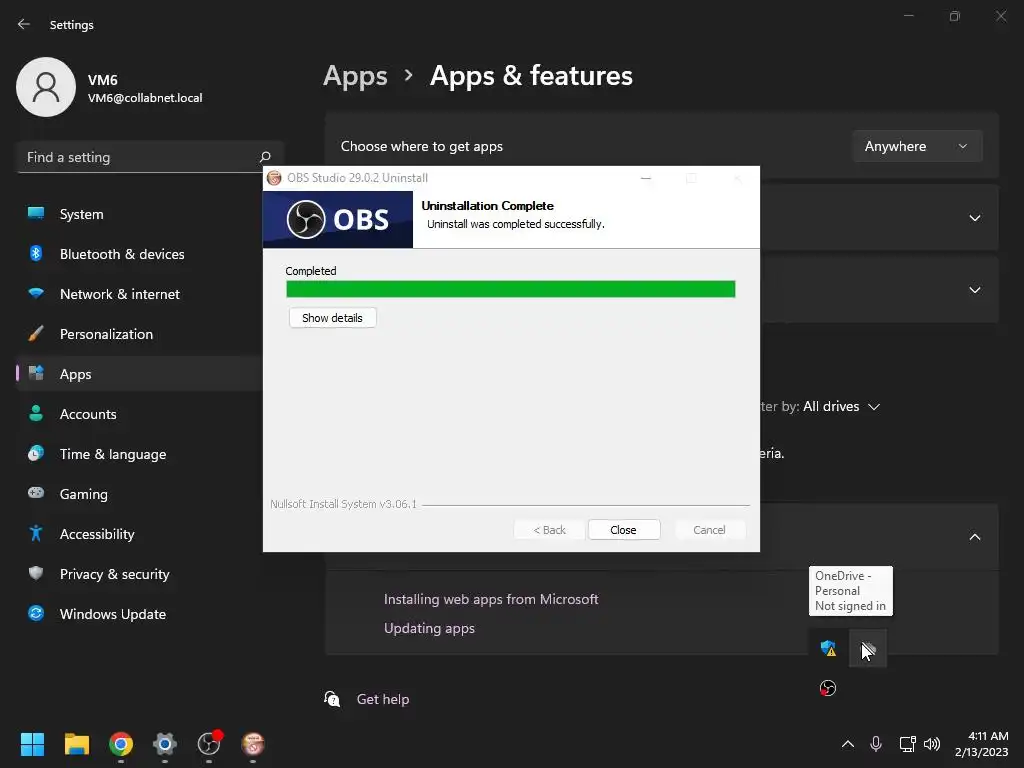This screenshot has width=1024, height=768.
Task: Click OneDrive icon in tray overflow
Action: click(x=868, y=648)
